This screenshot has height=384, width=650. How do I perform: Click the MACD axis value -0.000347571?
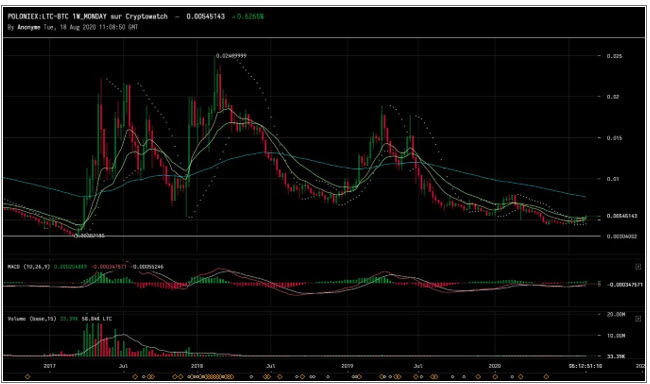pos(626,284)
